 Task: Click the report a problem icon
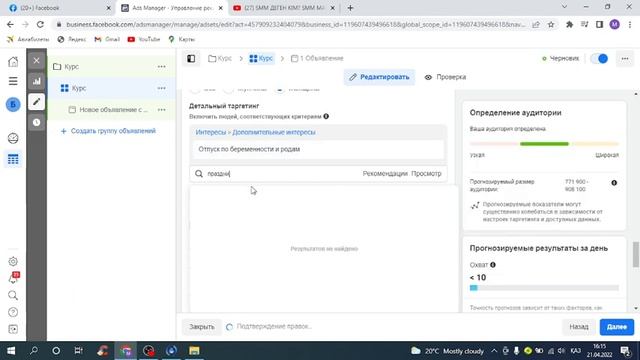pos(13,329)
